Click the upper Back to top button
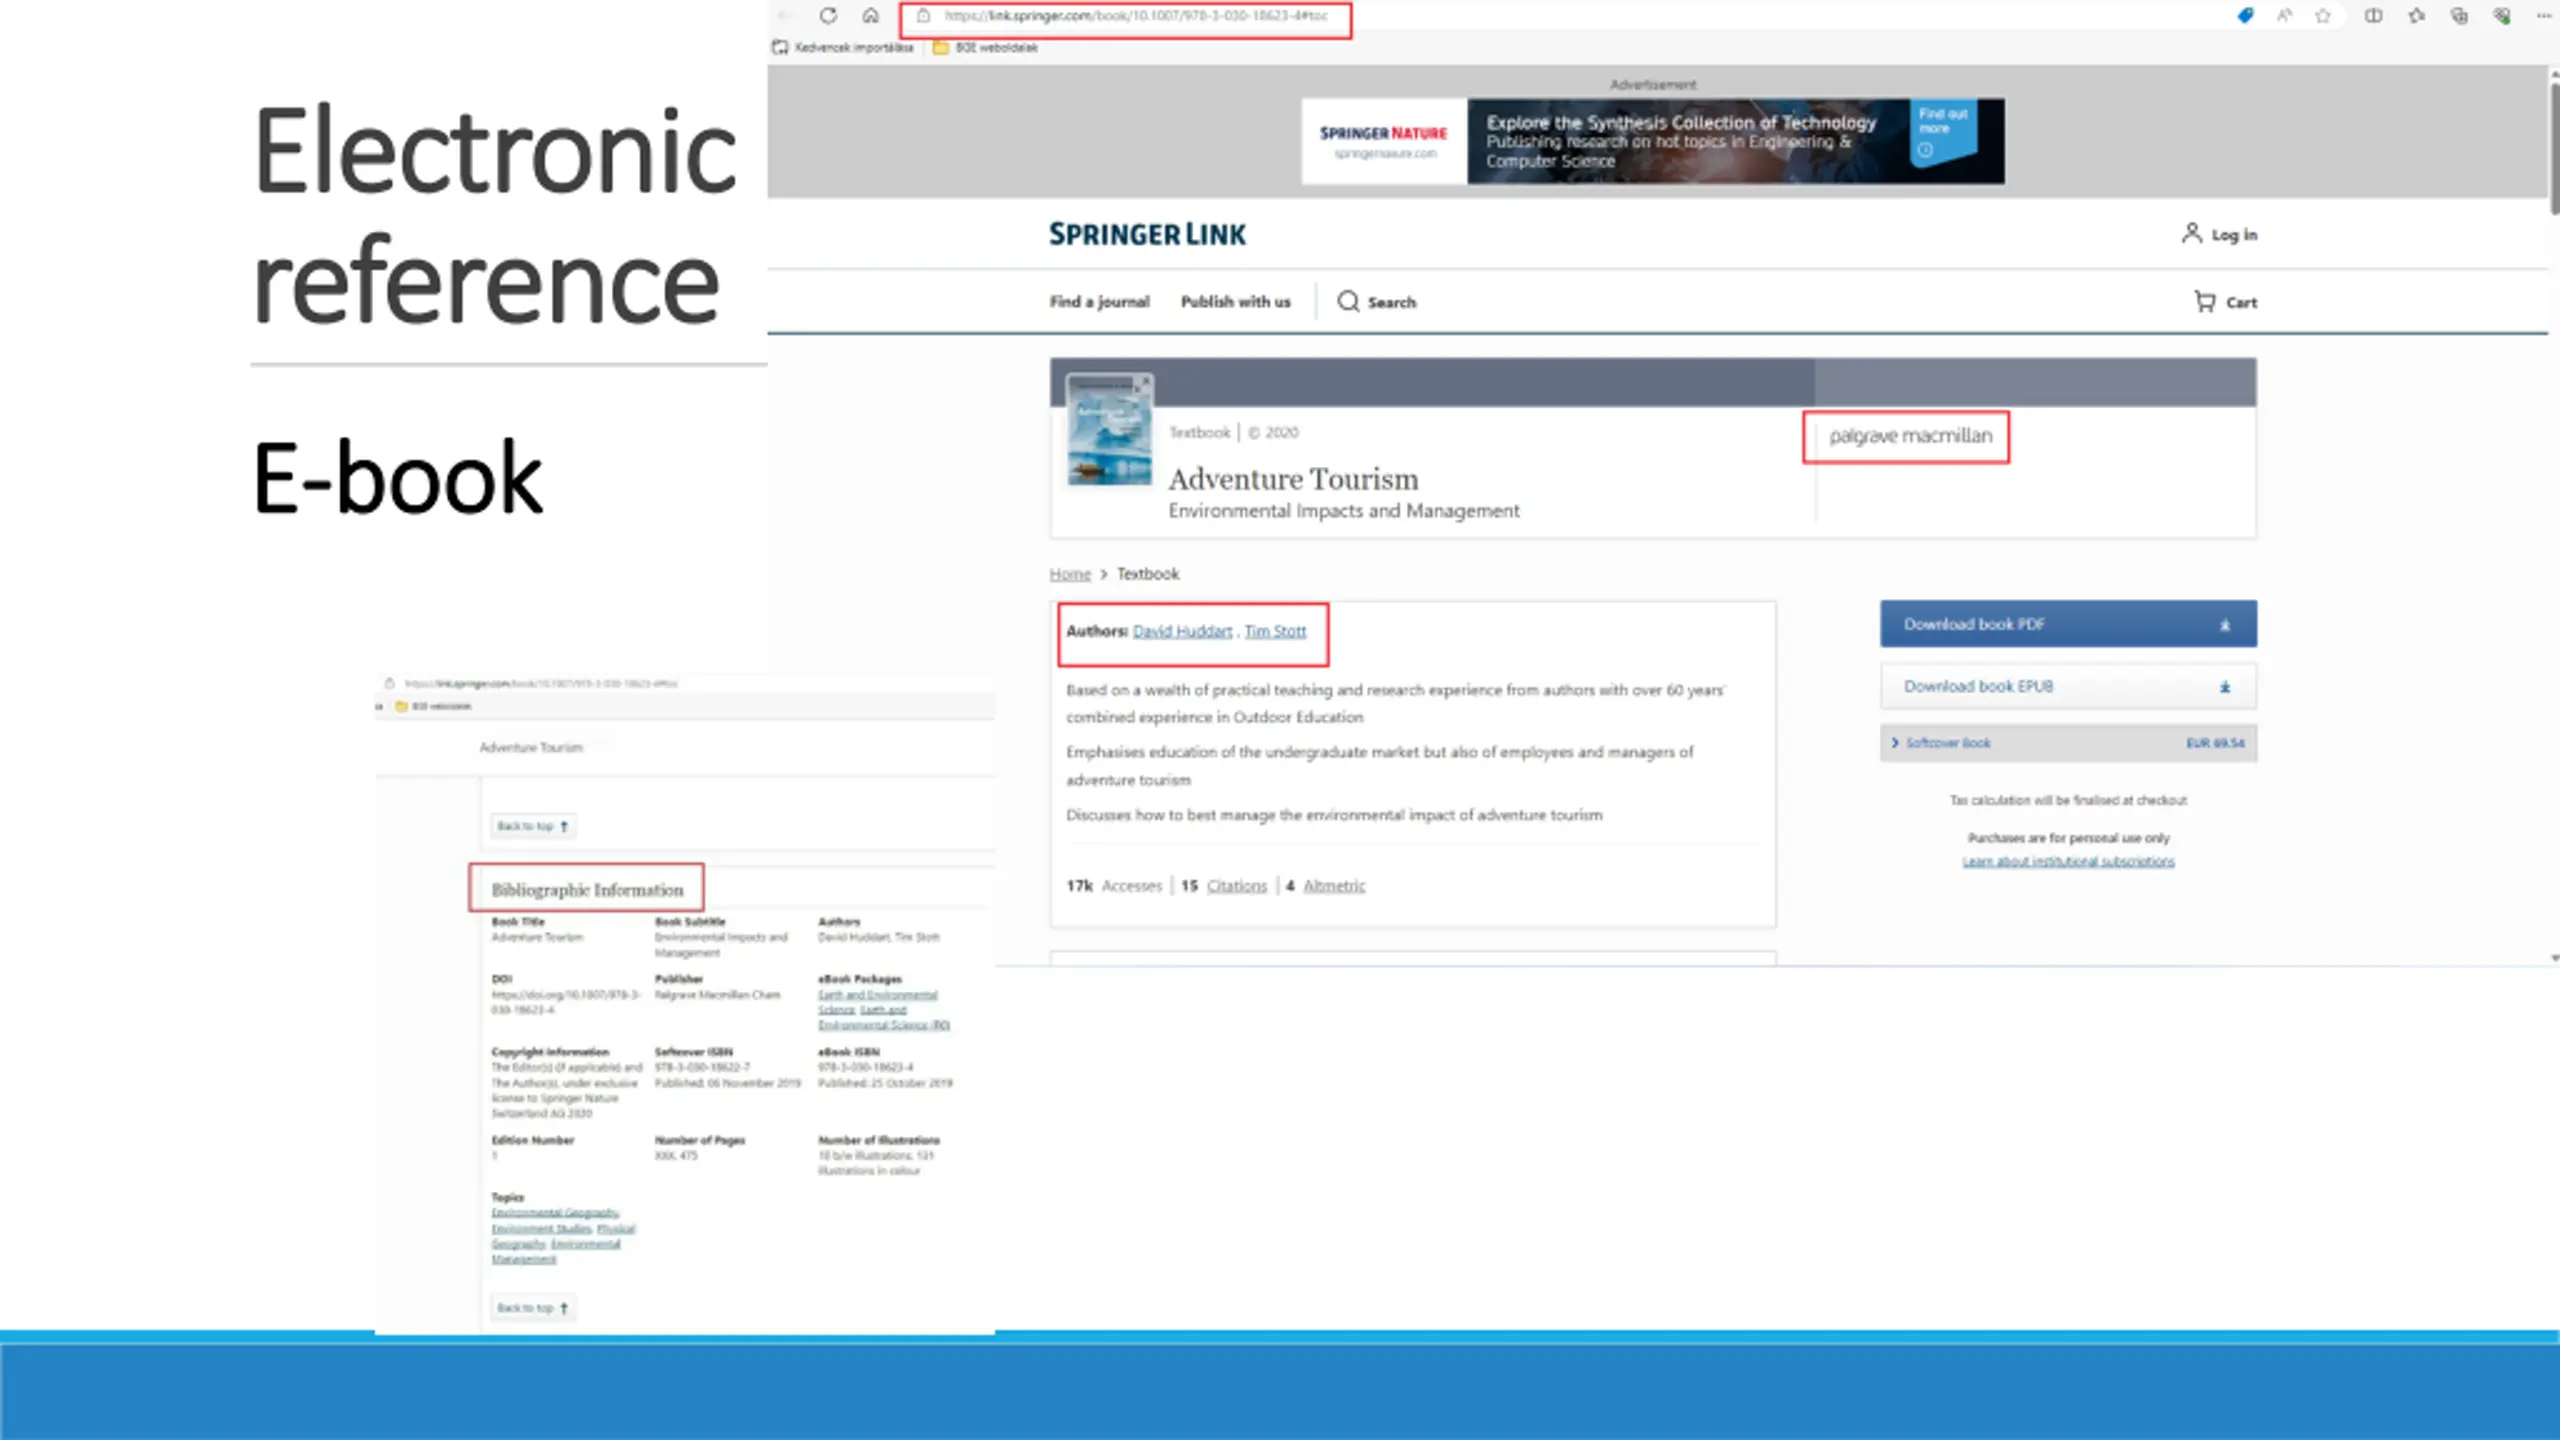Viewport: 2560px width, 1440px height. 533,826
